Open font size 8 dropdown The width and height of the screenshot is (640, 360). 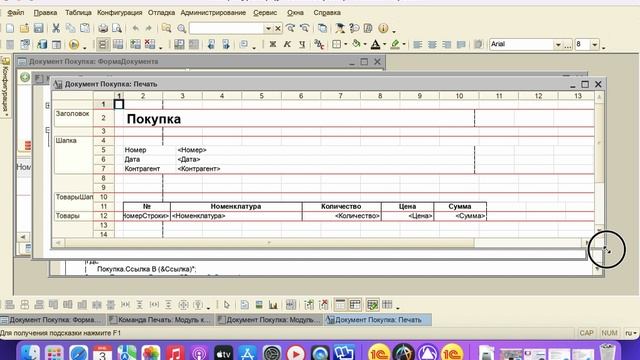click(x=595, y=44)
